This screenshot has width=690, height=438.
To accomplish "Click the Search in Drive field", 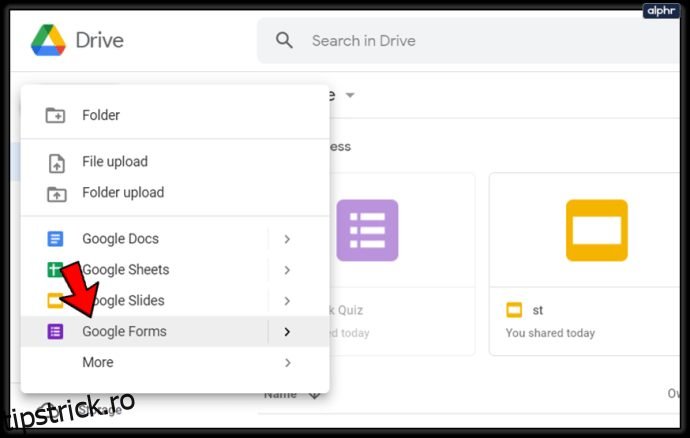I will (x=468, y=40).
